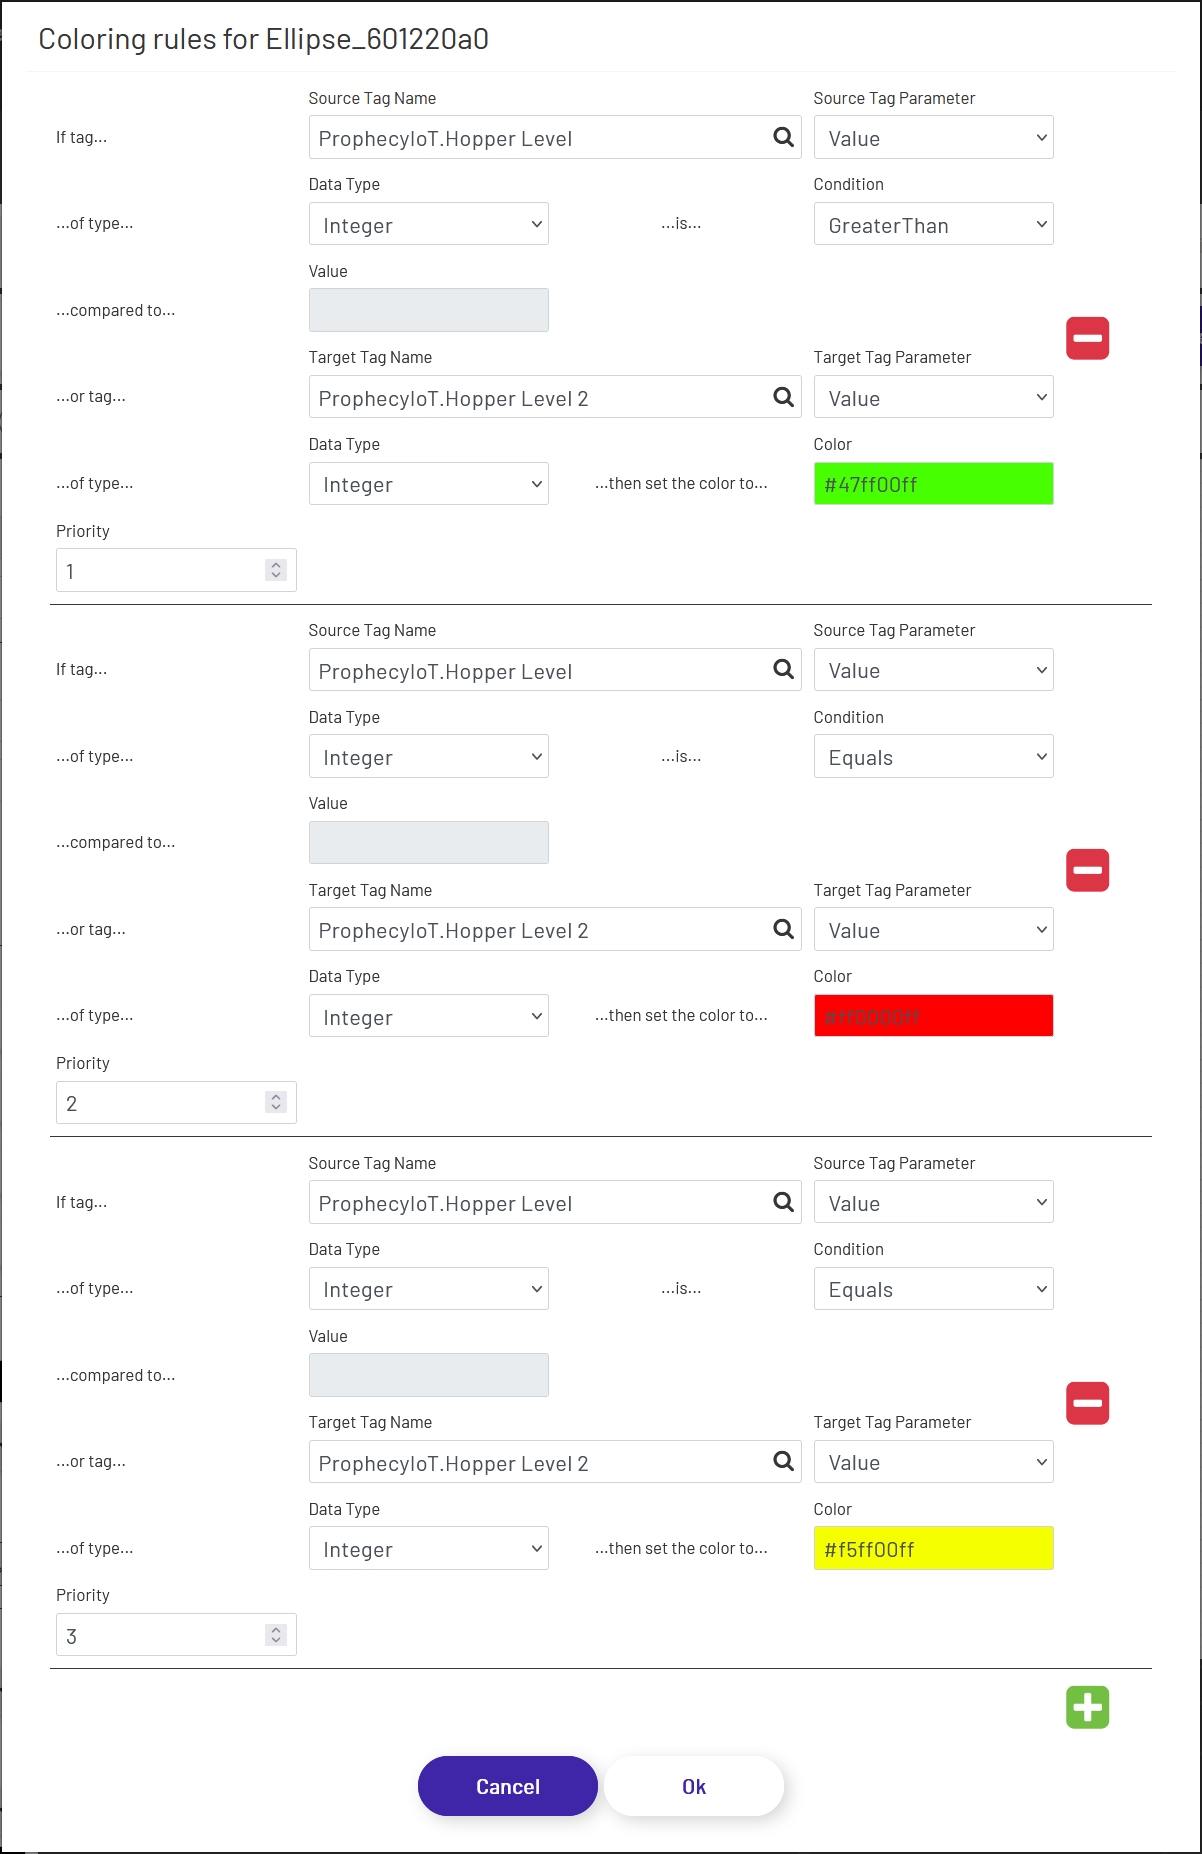This screenshot has width=1202, height=1854.
Task: Remove the third coloring rule (yellow)
Action: pos(1087,1403)
